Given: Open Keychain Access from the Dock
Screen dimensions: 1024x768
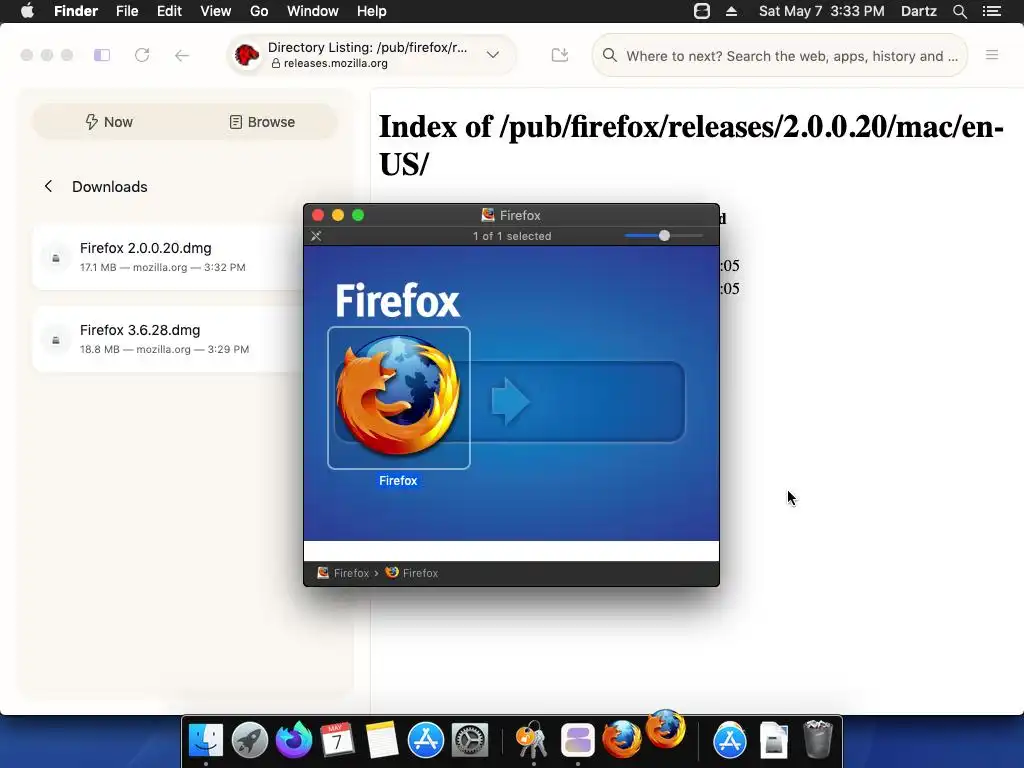Looking at the screenshot, I should (x=533, y=741).
